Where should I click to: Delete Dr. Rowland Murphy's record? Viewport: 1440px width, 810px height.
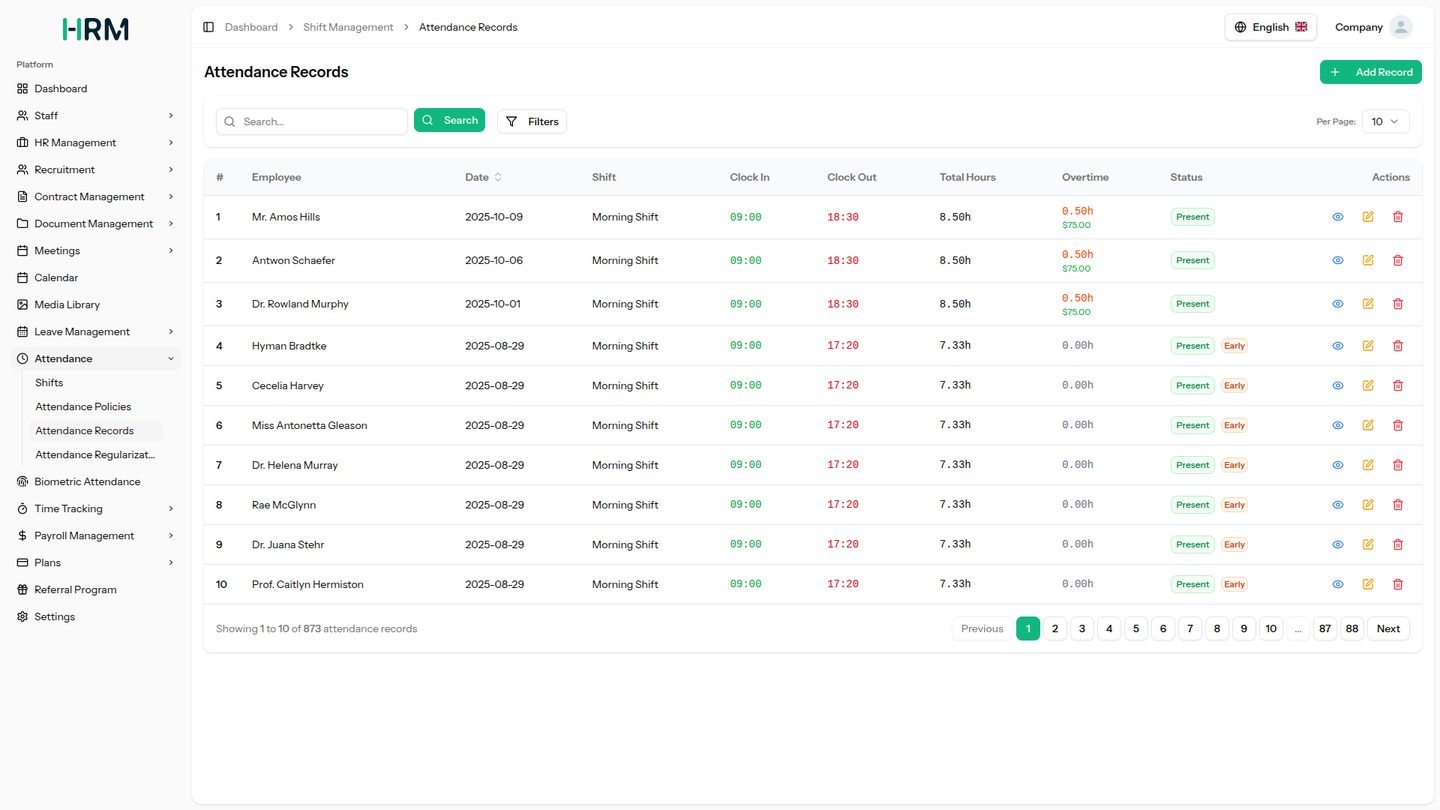1398,304
